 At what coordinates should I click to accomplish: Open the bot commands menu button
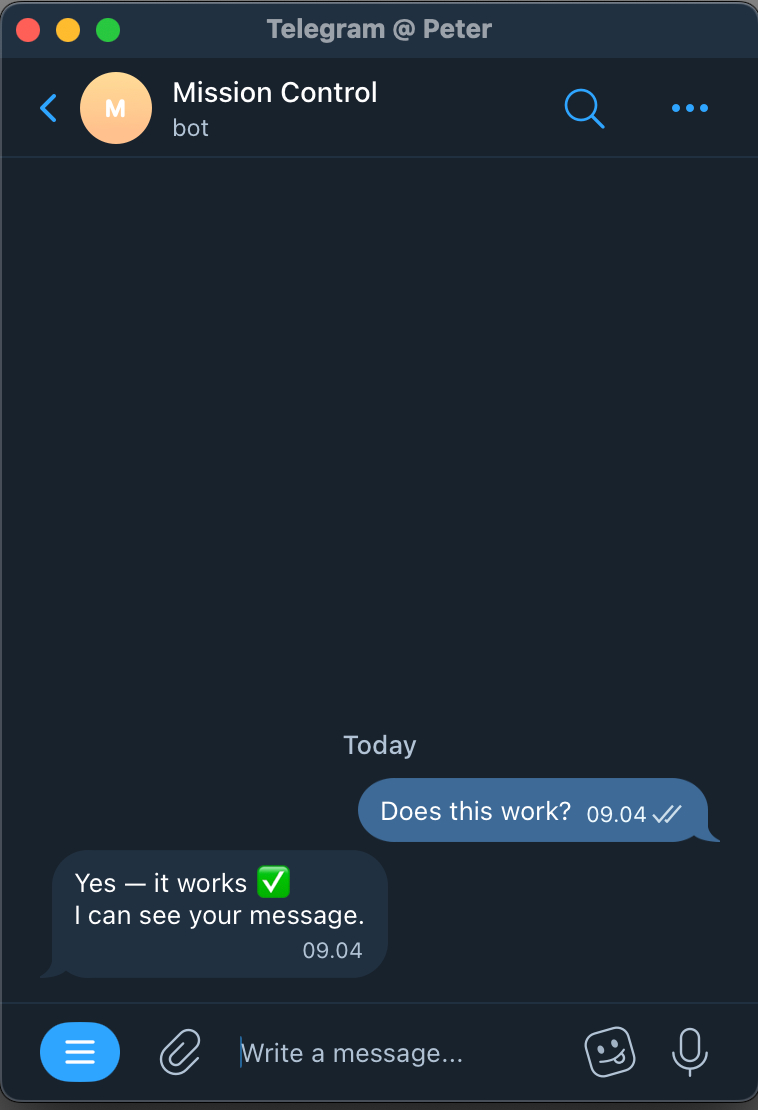pos(80,1052)
